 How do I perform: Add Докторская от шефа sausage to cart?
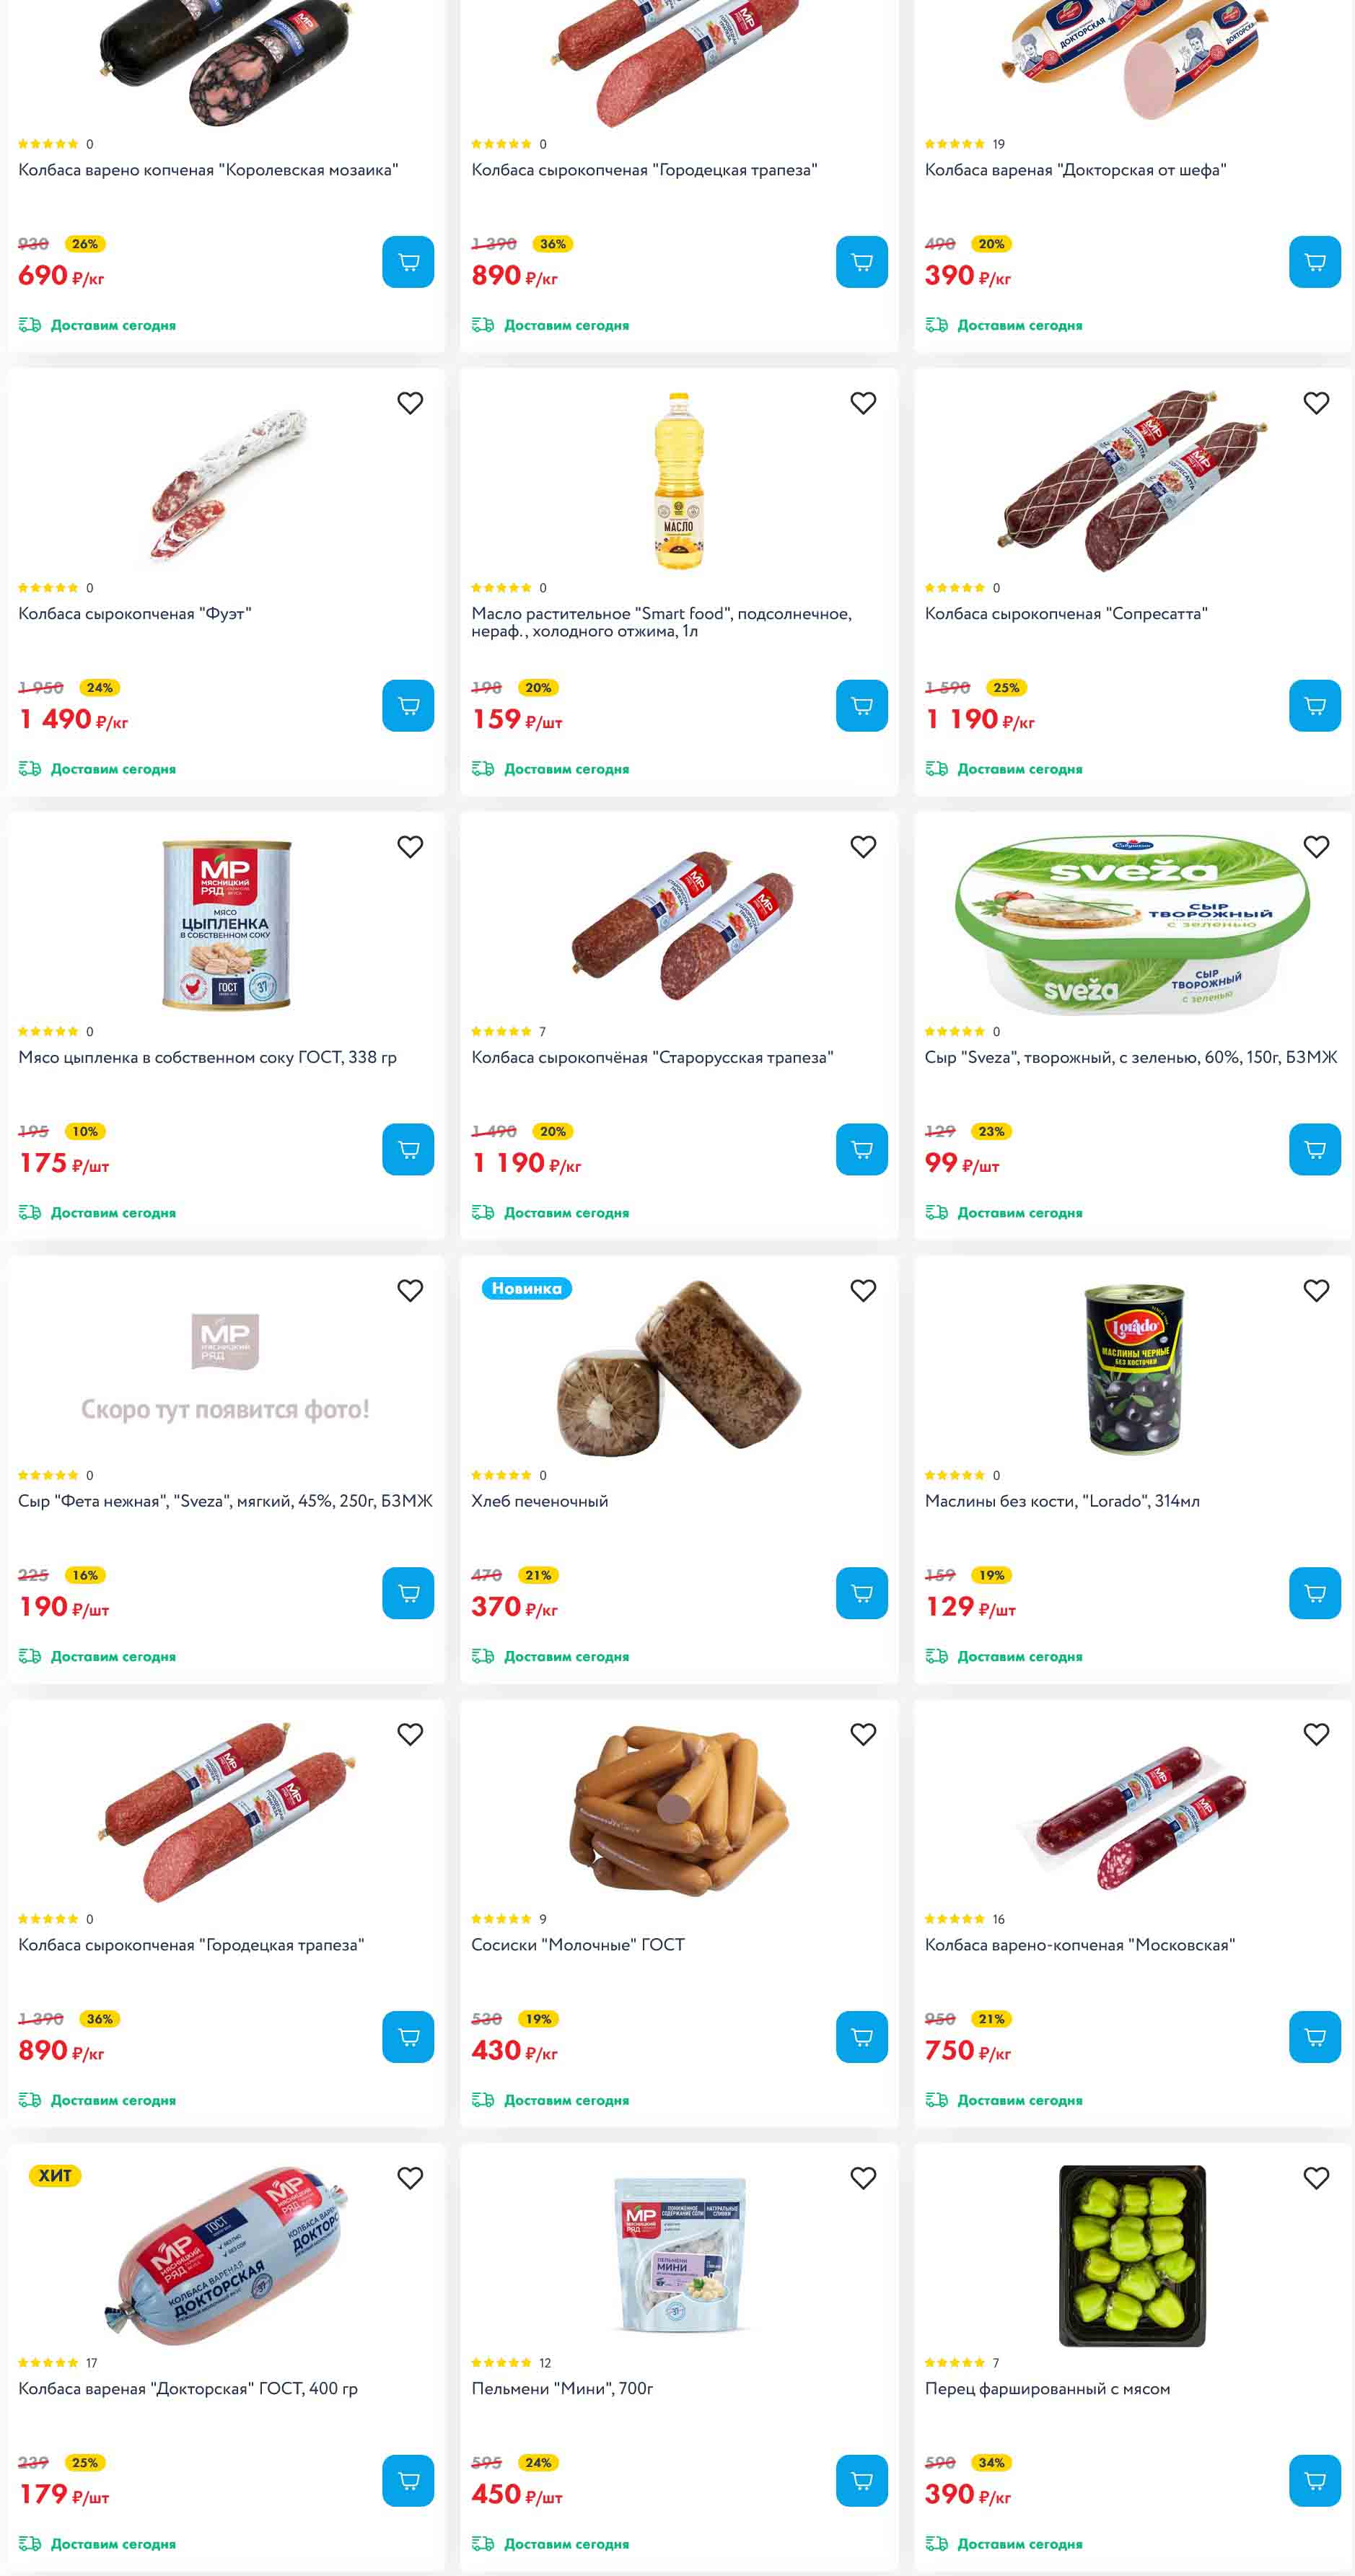point(1315,262)
